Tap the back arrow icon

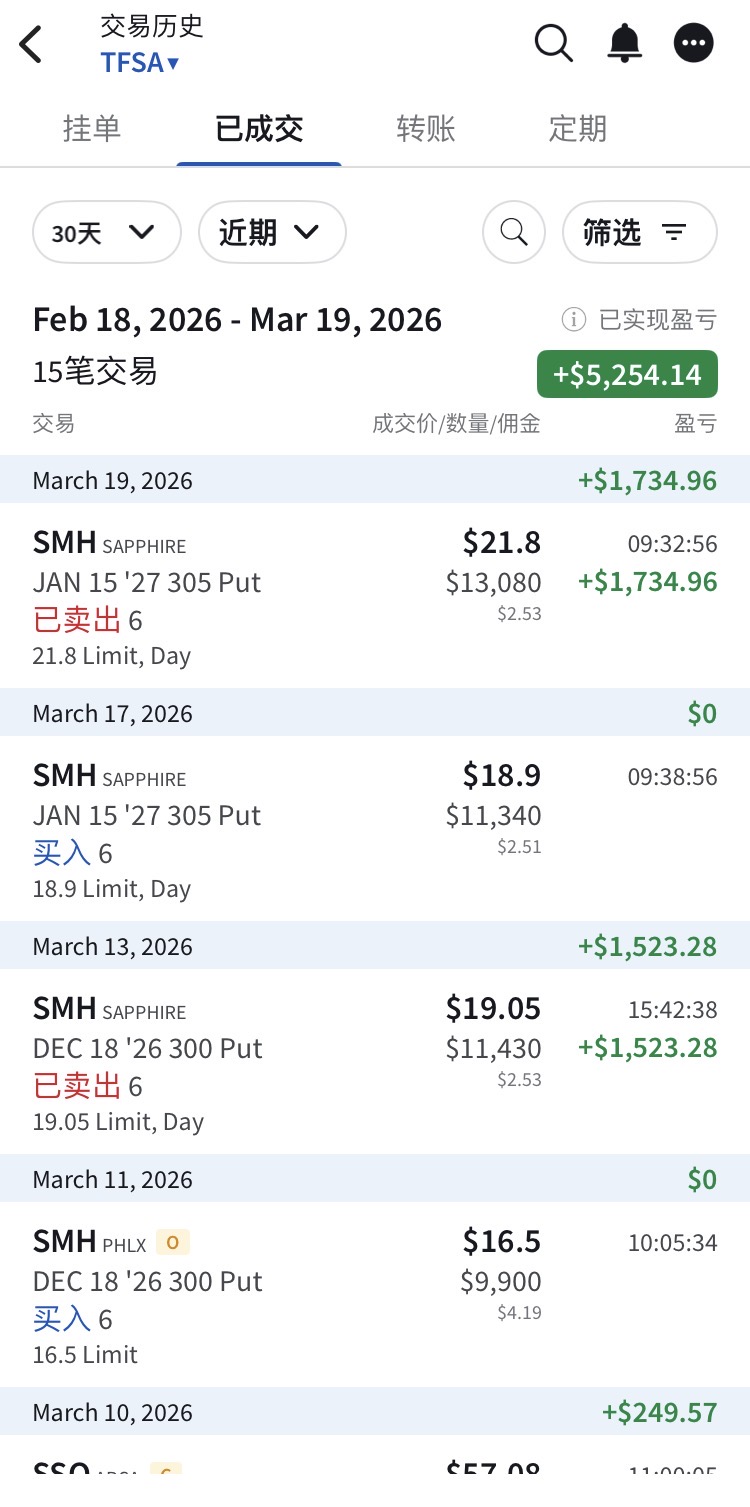coord(32,44)
